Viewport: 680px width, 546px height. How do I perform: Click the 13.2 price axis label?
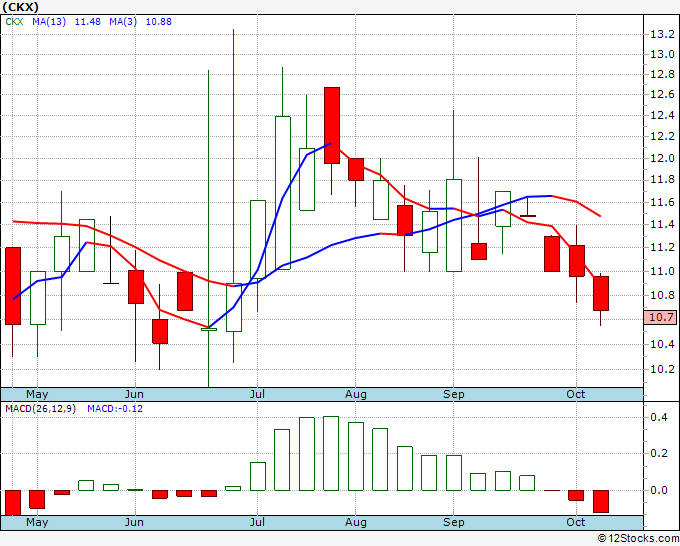click(662, 34)
